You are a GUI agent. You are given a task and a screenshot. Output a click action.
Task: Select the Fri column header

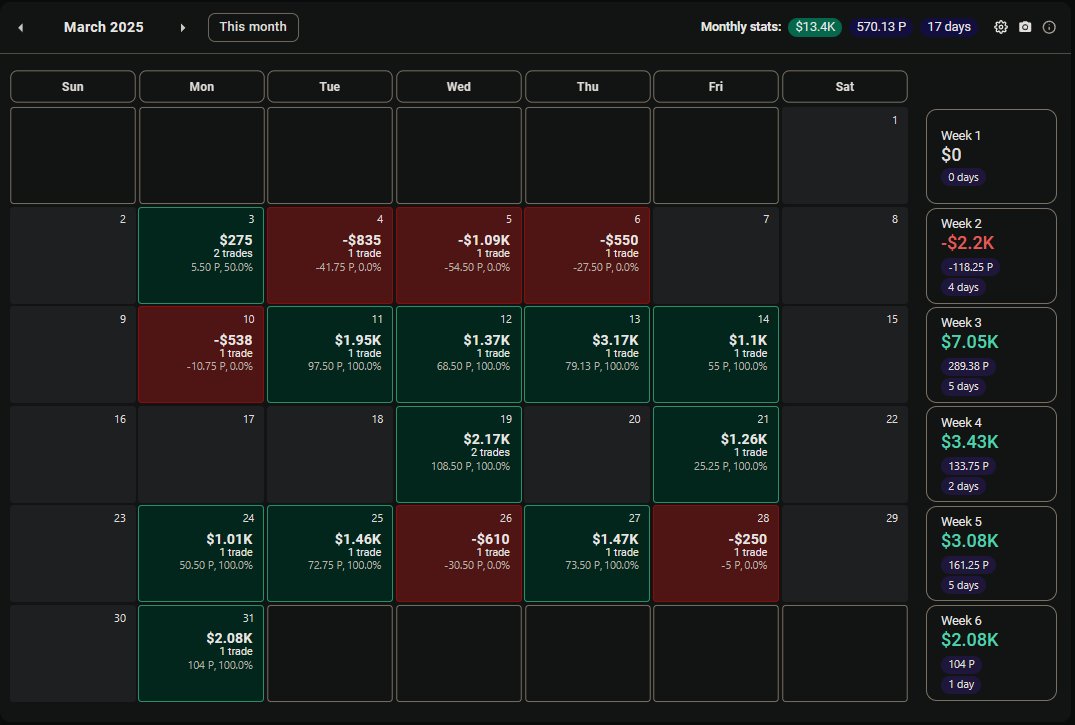click(716, 86)
